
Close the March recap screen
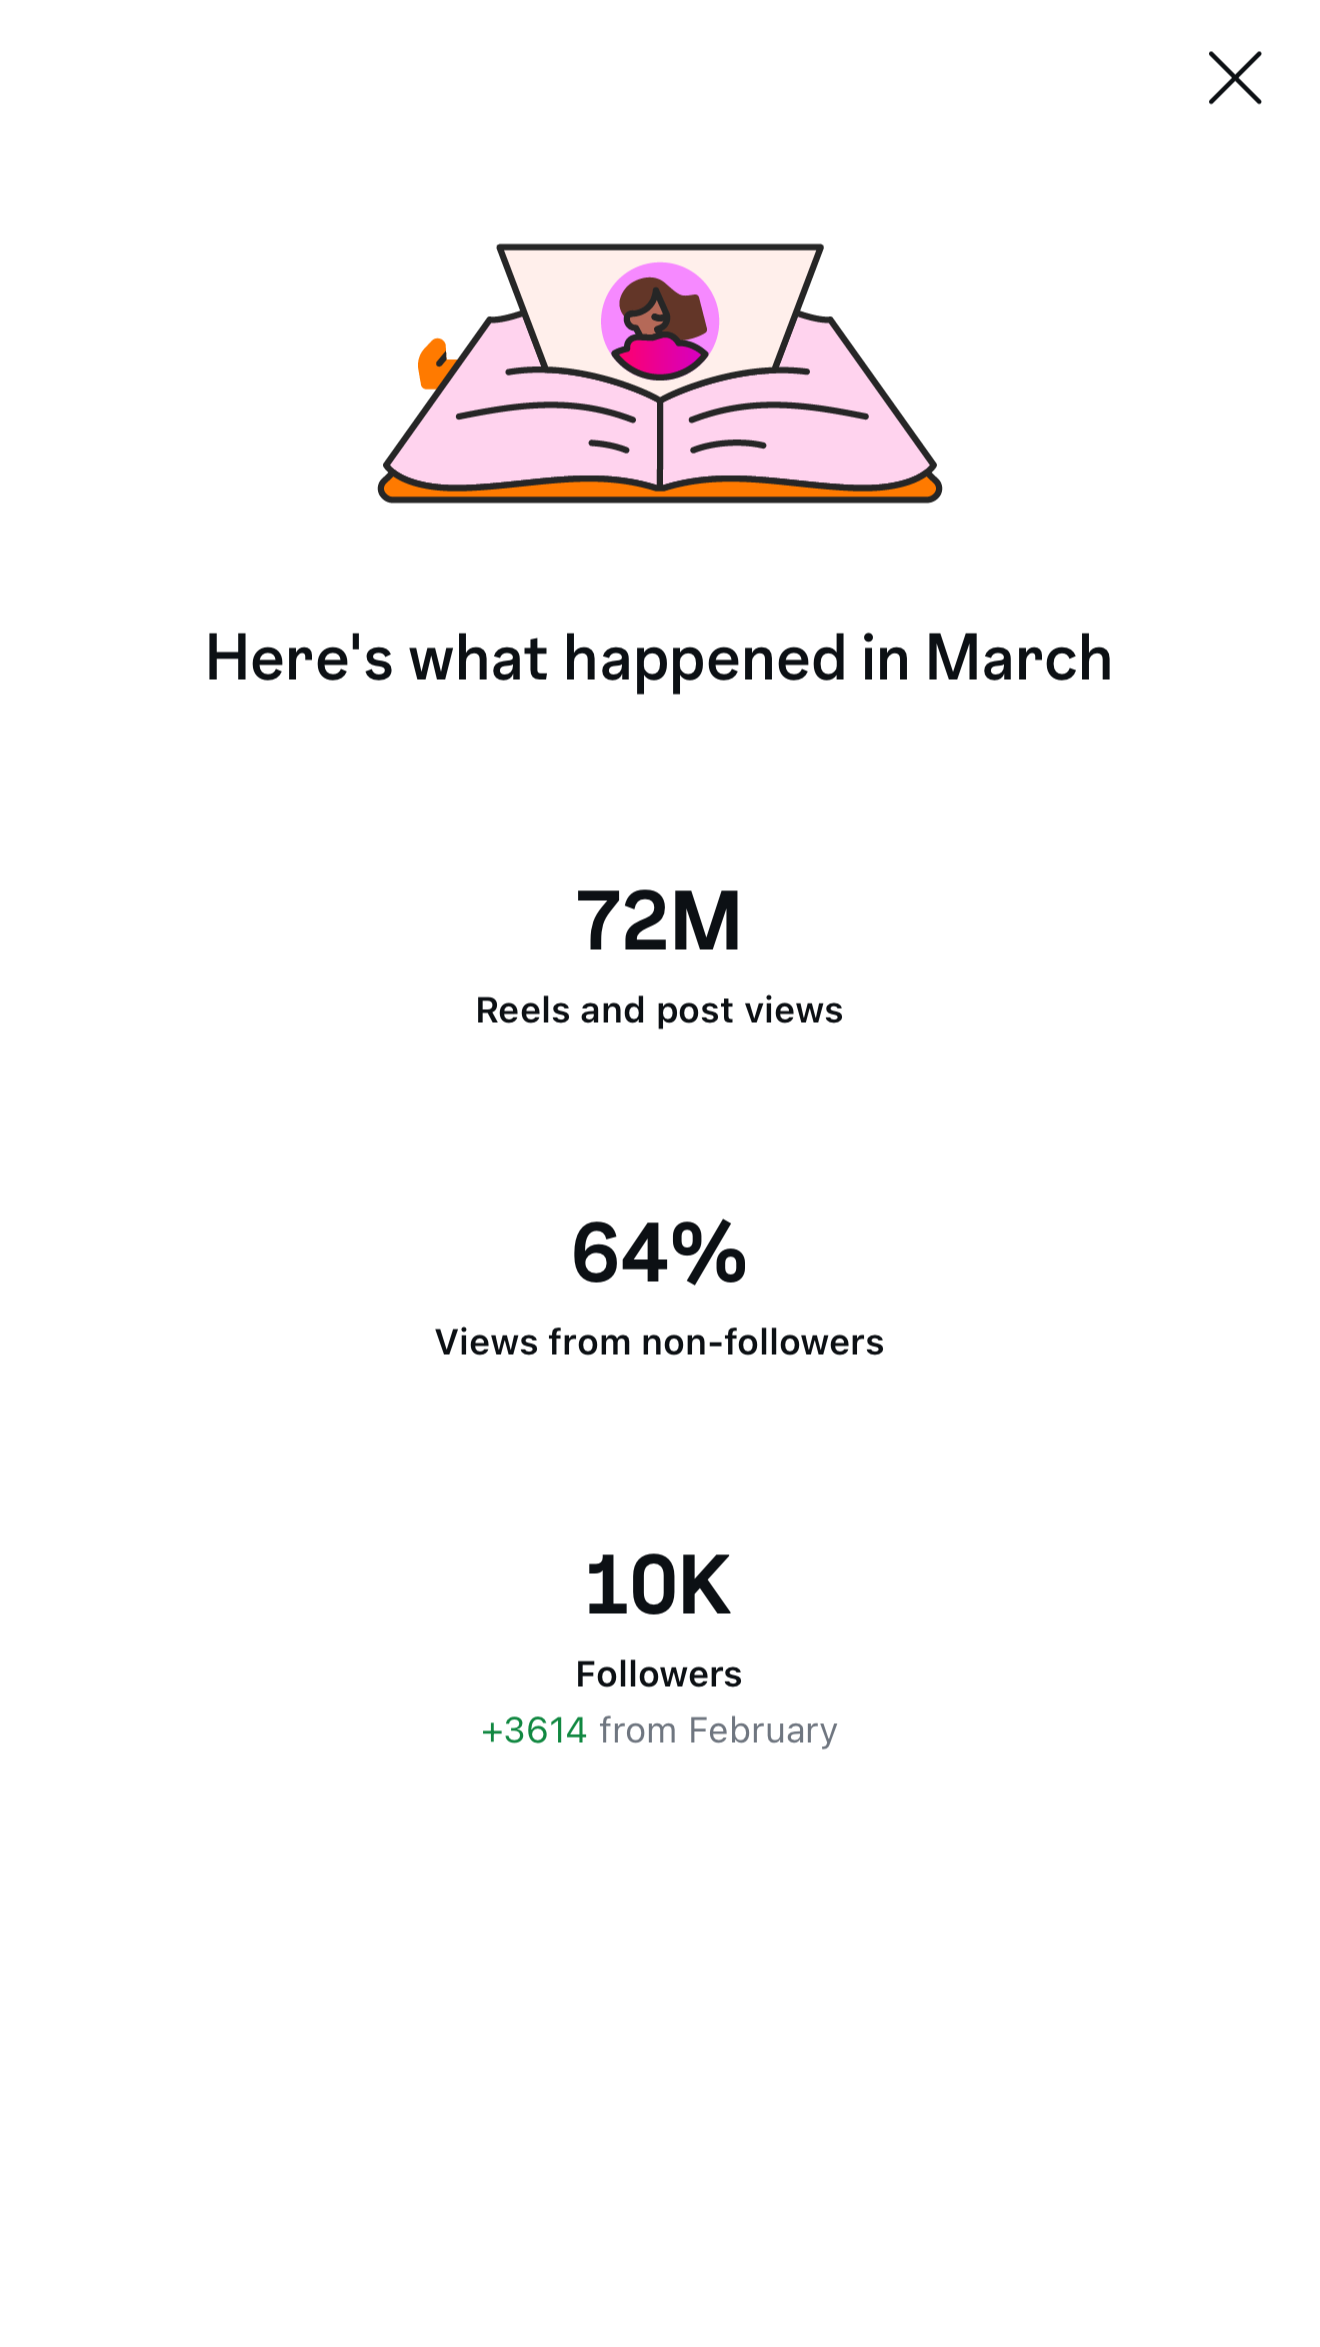pos(1235,78)
